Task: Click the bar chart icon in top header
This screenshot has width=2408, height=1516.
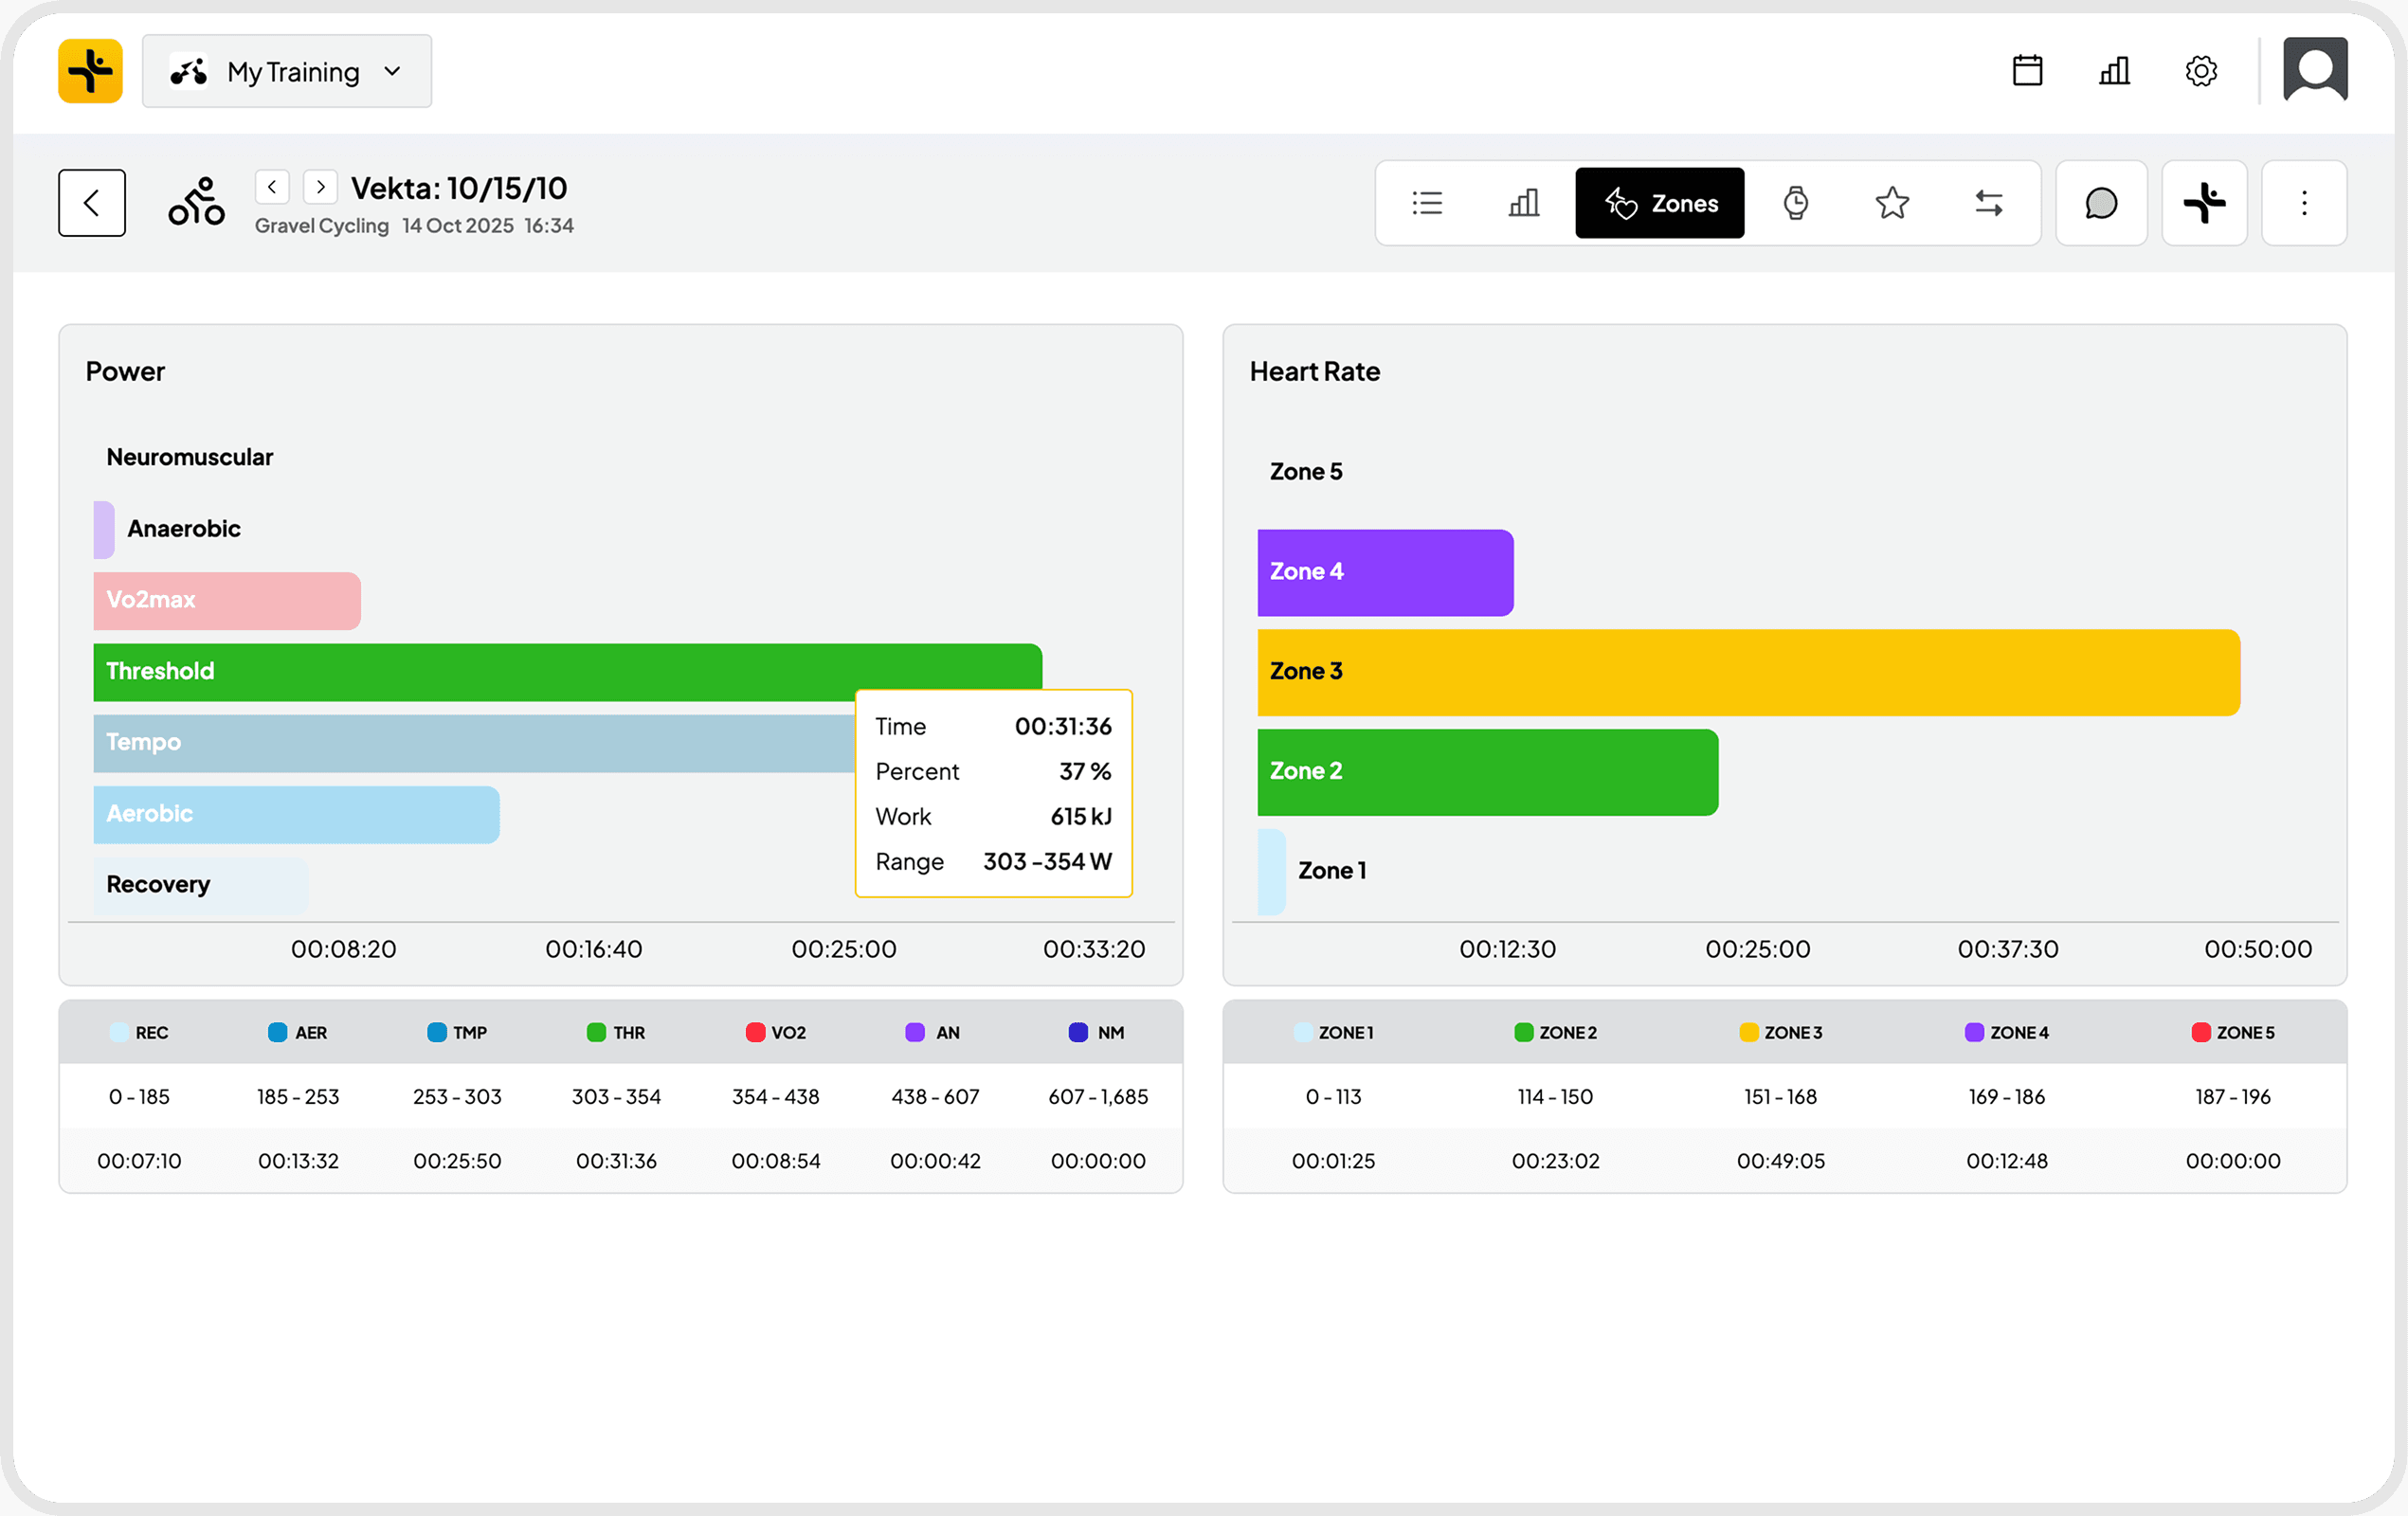Action: (x=2114, y=71)
